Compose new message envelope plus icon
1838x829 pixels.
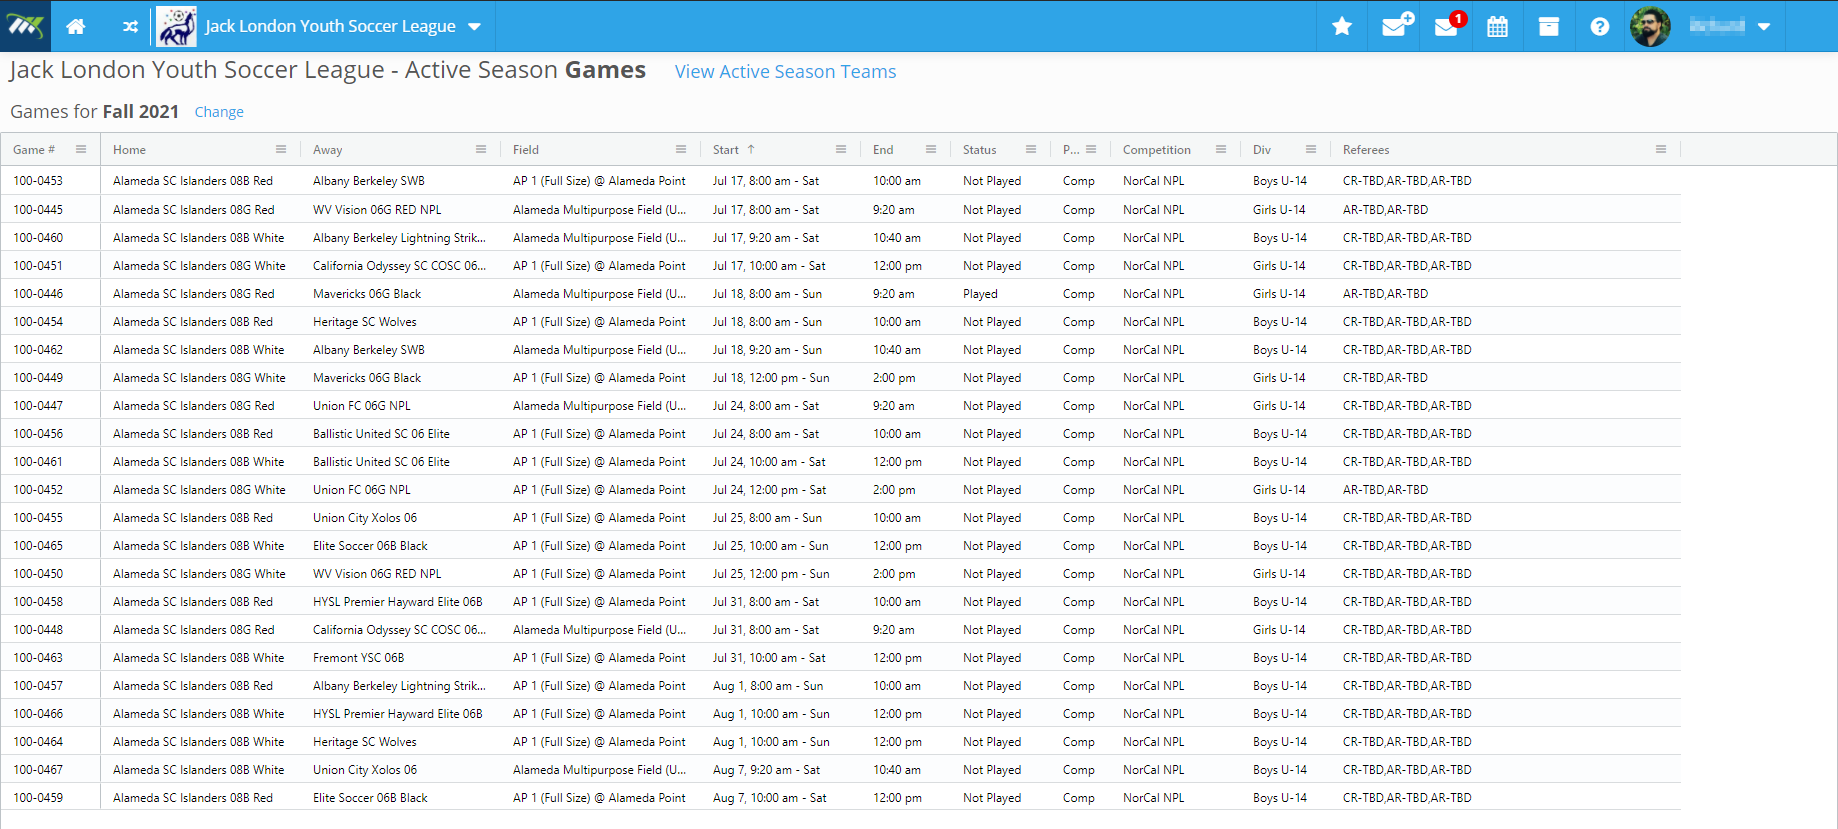(1397, 25)
